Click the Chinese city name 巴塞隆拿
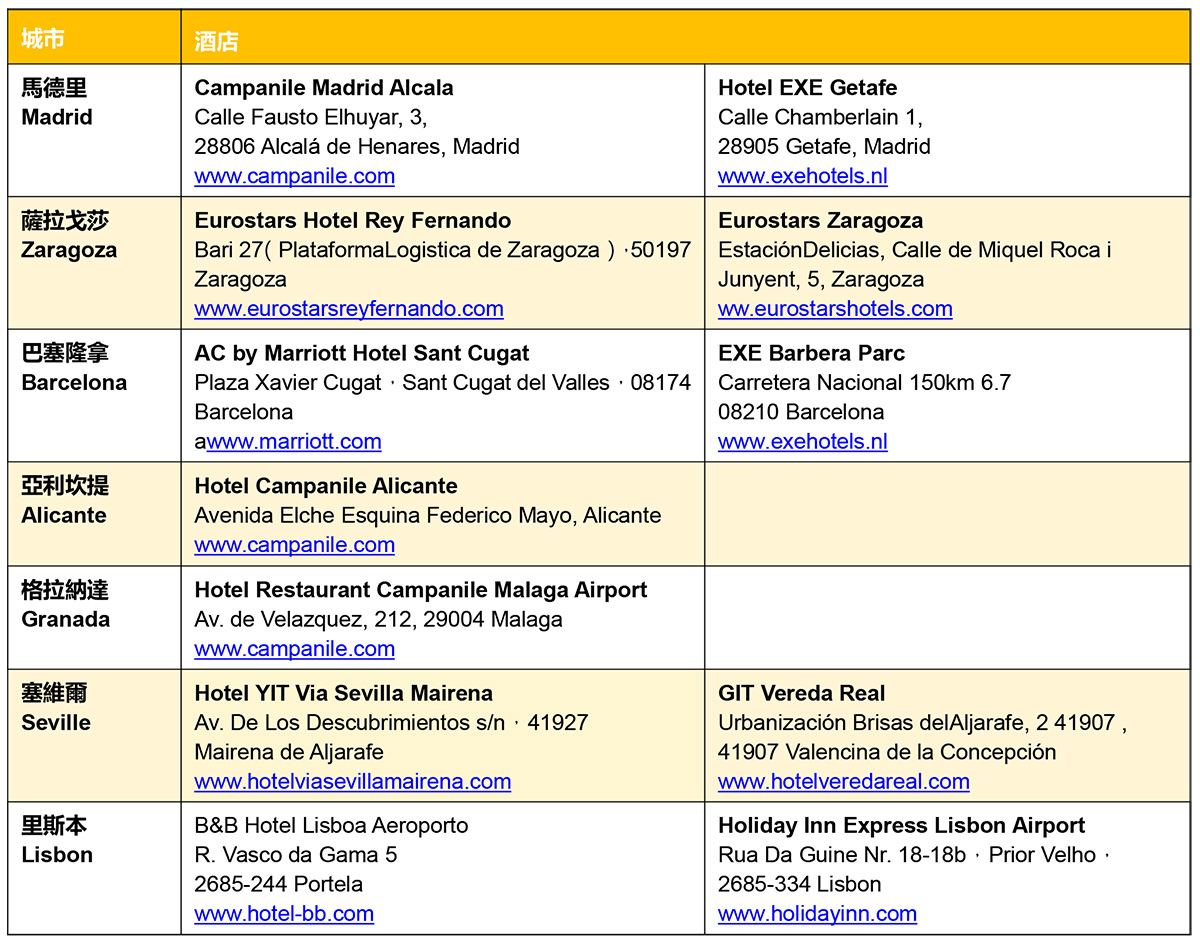This screenshot has height=945, width=1200. coord(65,353)
